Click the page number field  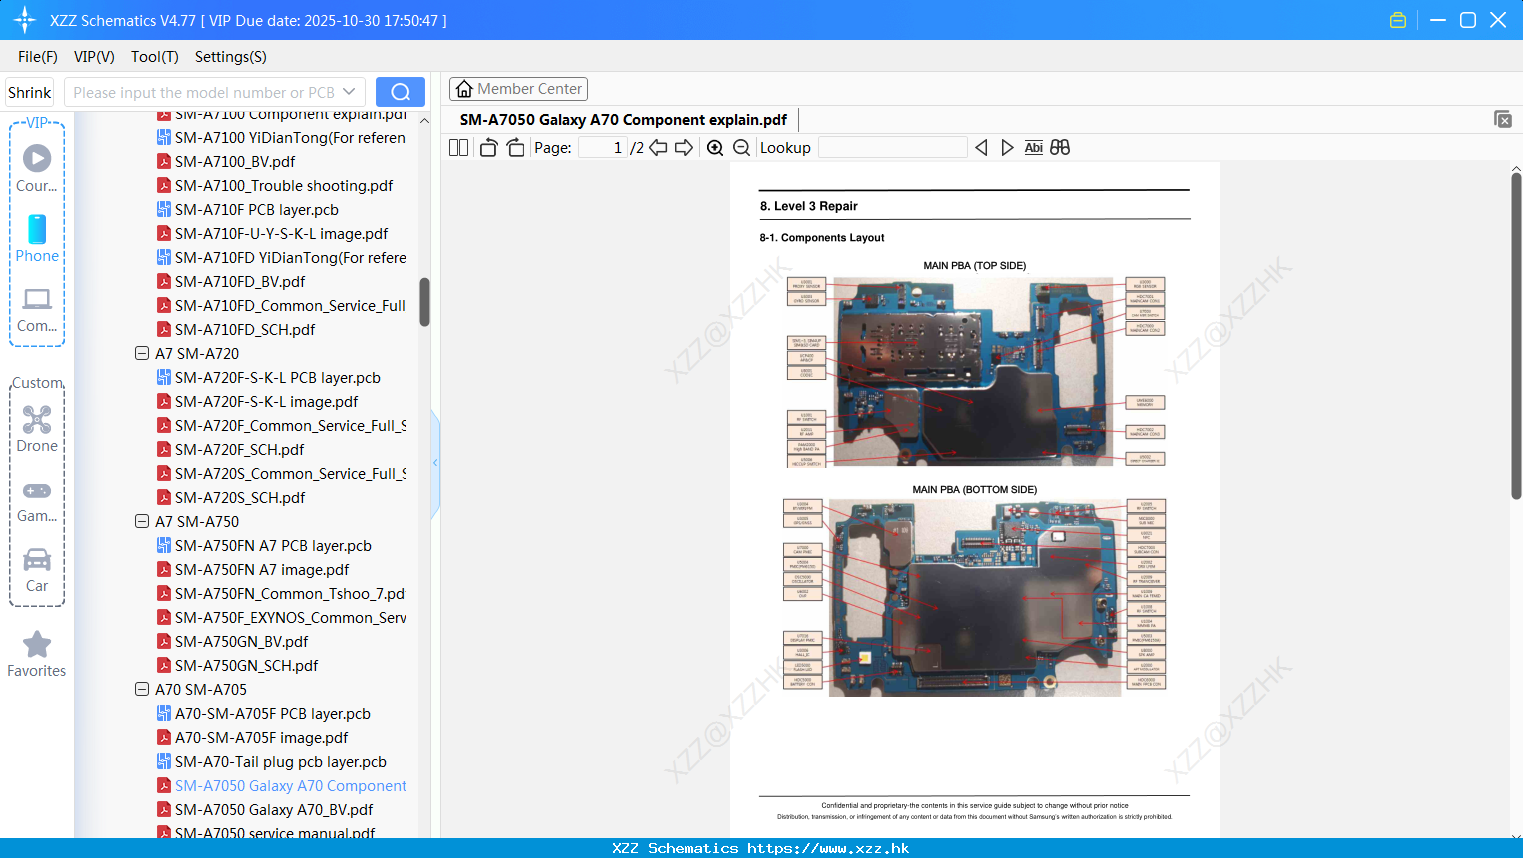[x=603, y=147]
